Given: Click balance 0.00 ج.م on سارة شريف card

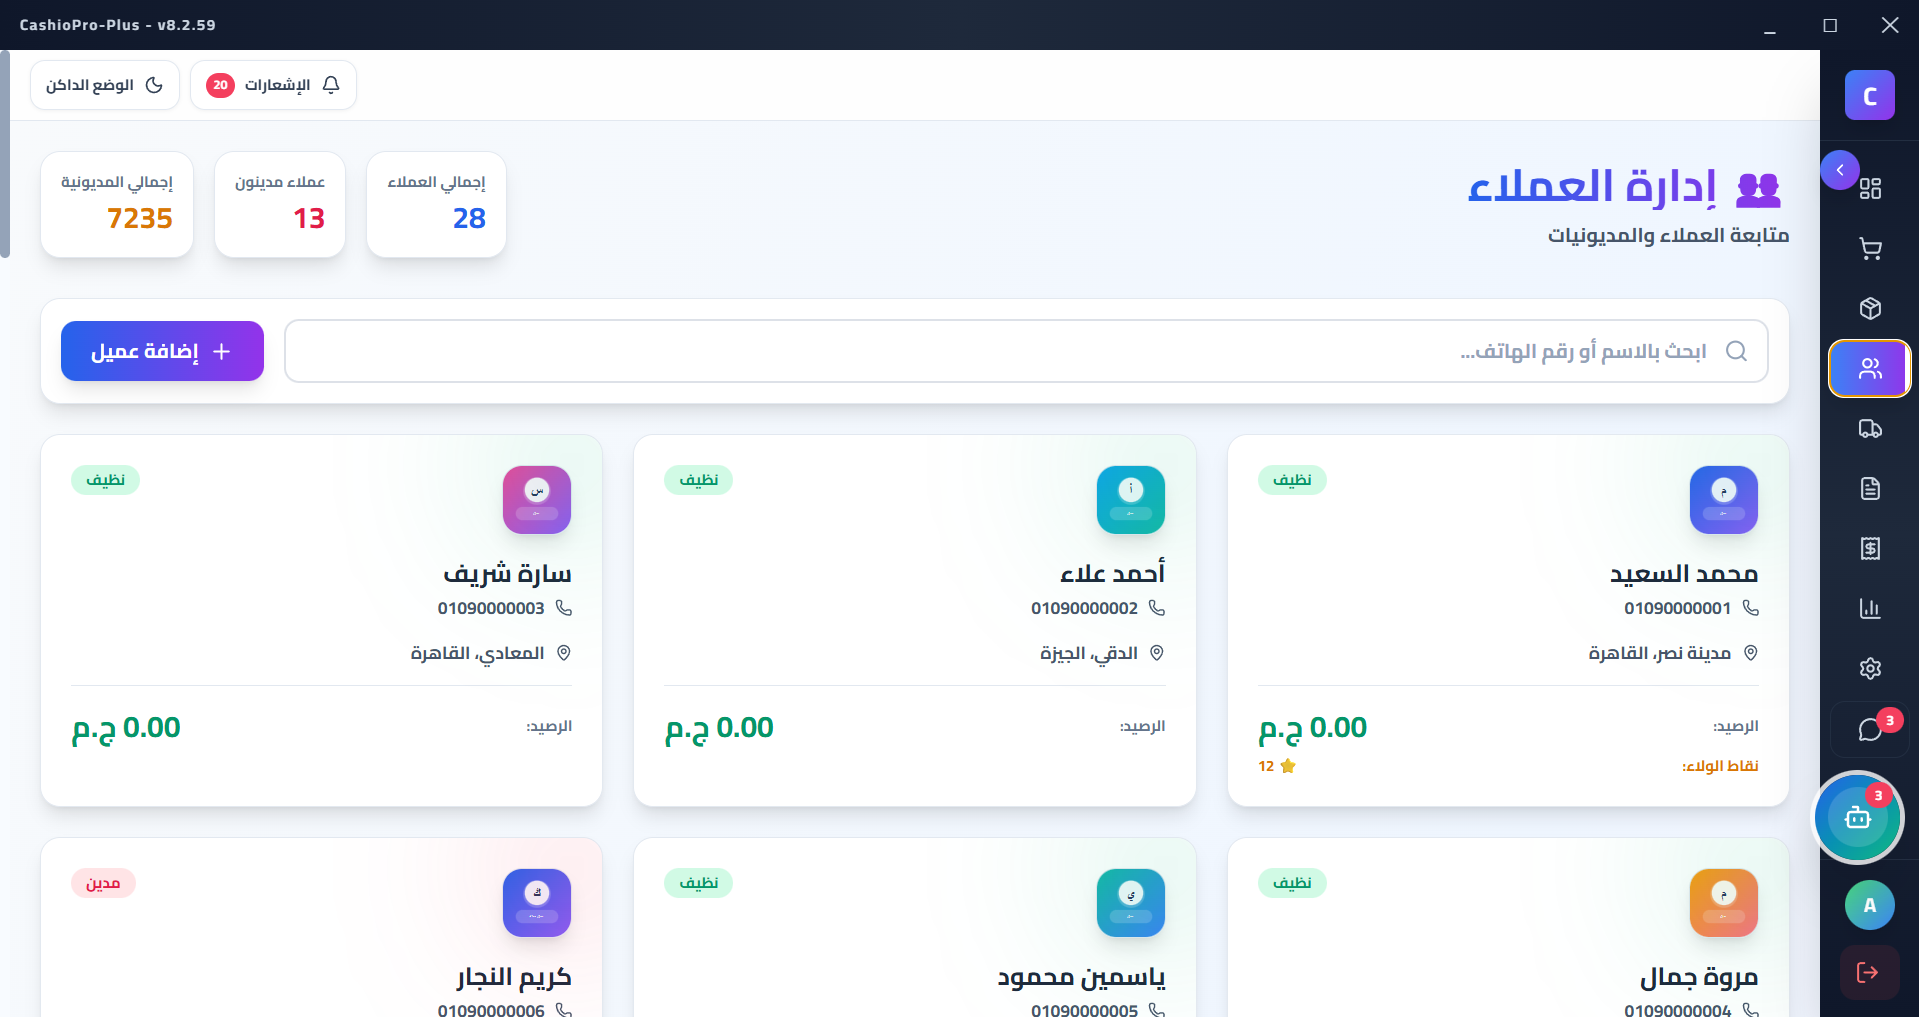Looking at the screenshot, I should pos(126,728).
